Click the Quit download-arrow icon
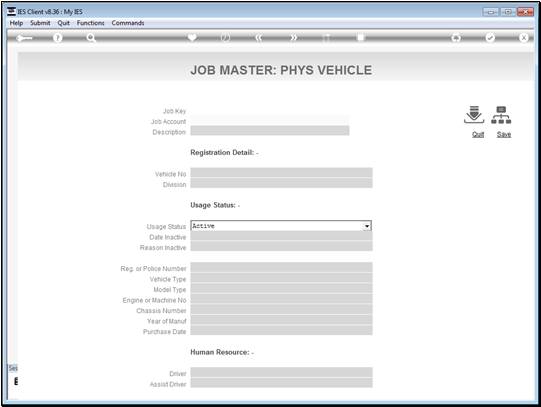This screenshot has height=407, width=541. click(474, 115)
